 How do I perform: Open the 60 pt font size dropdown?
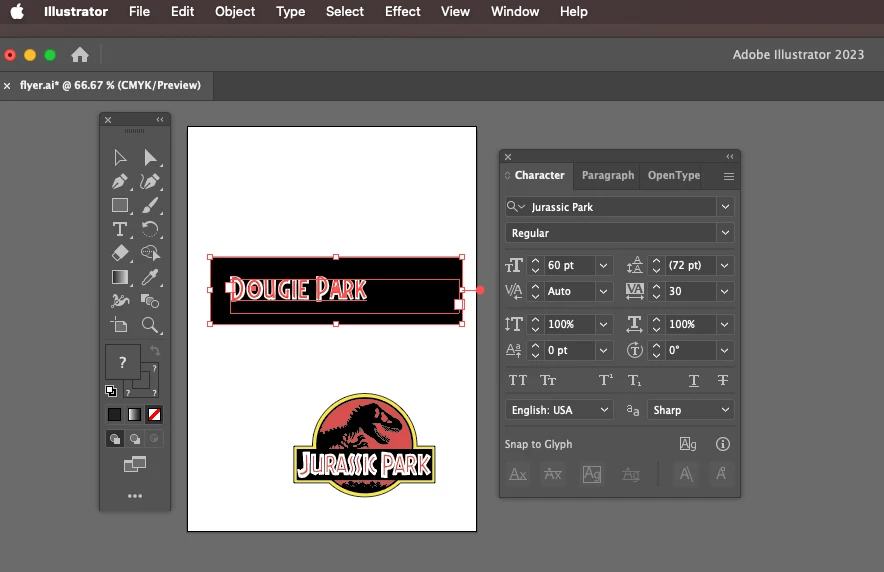(603, 265)
